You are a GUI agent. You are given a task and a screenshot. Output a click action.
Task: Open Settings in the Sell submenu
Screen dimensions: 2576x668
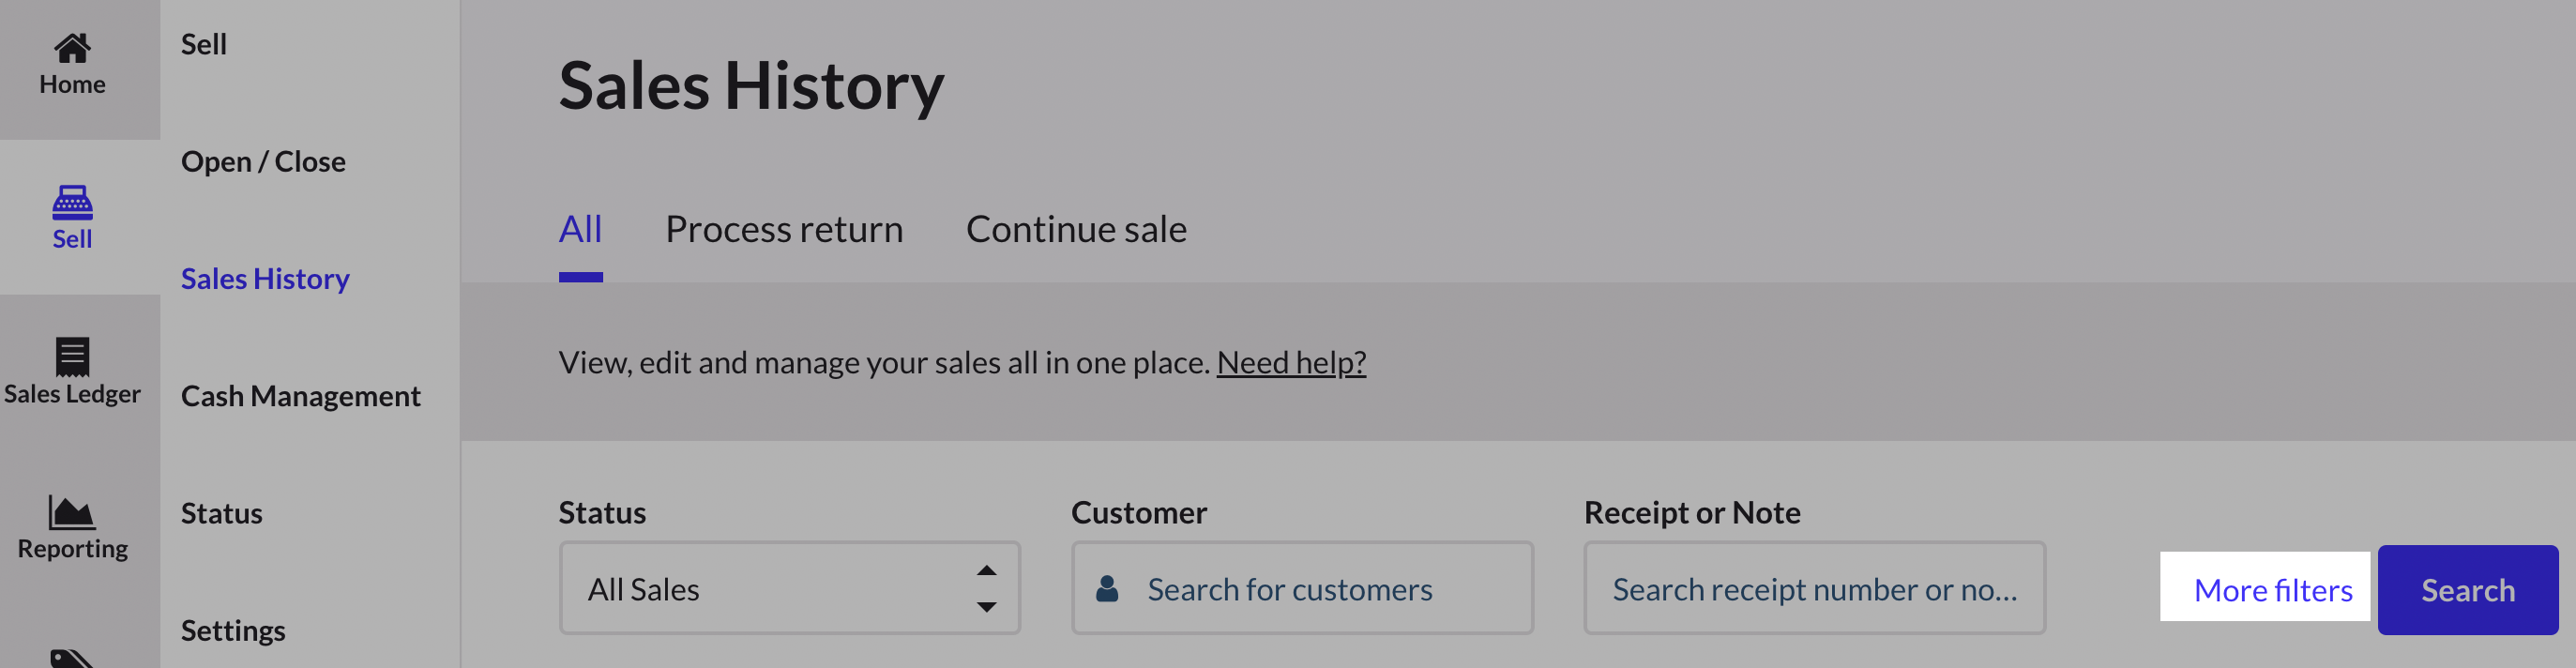[x=233, y=630]
